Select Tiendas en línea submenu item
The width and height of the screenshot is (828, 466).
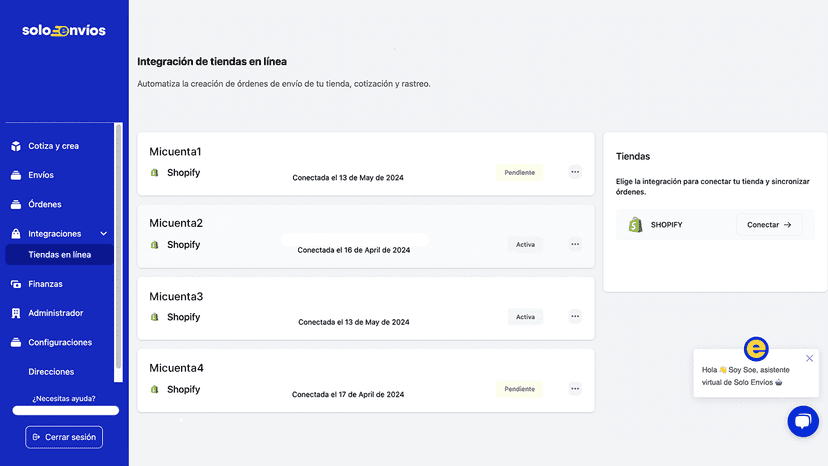click(x=60, y=255)
